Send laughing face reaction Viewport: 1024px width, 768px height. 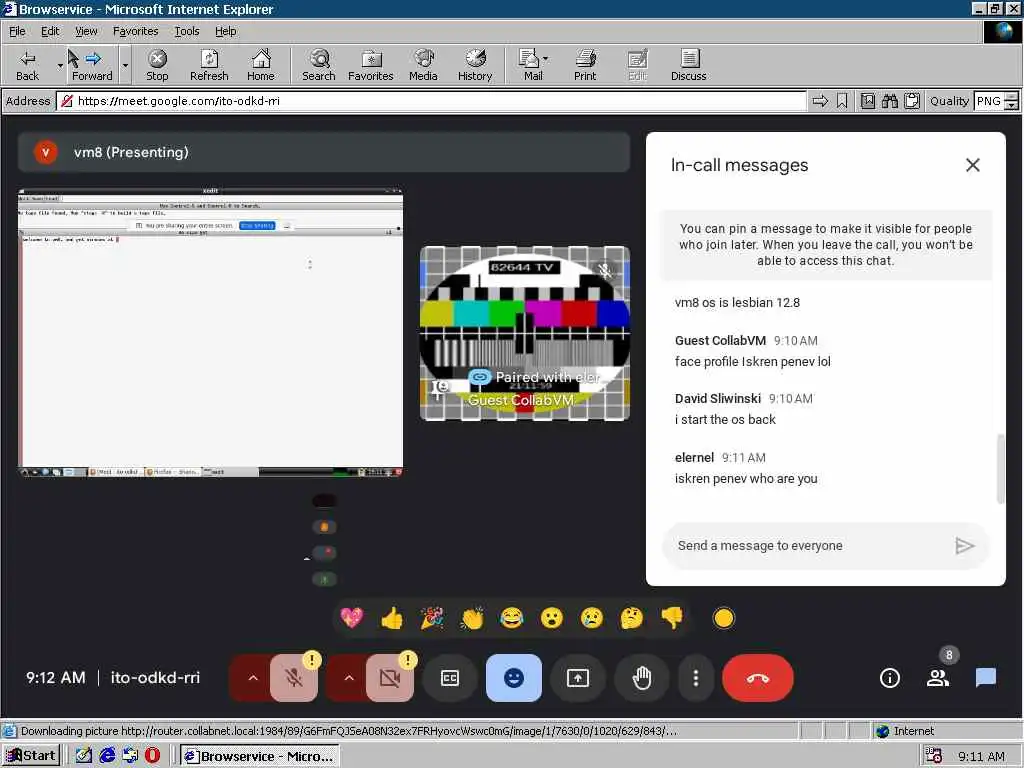point(511,618)
